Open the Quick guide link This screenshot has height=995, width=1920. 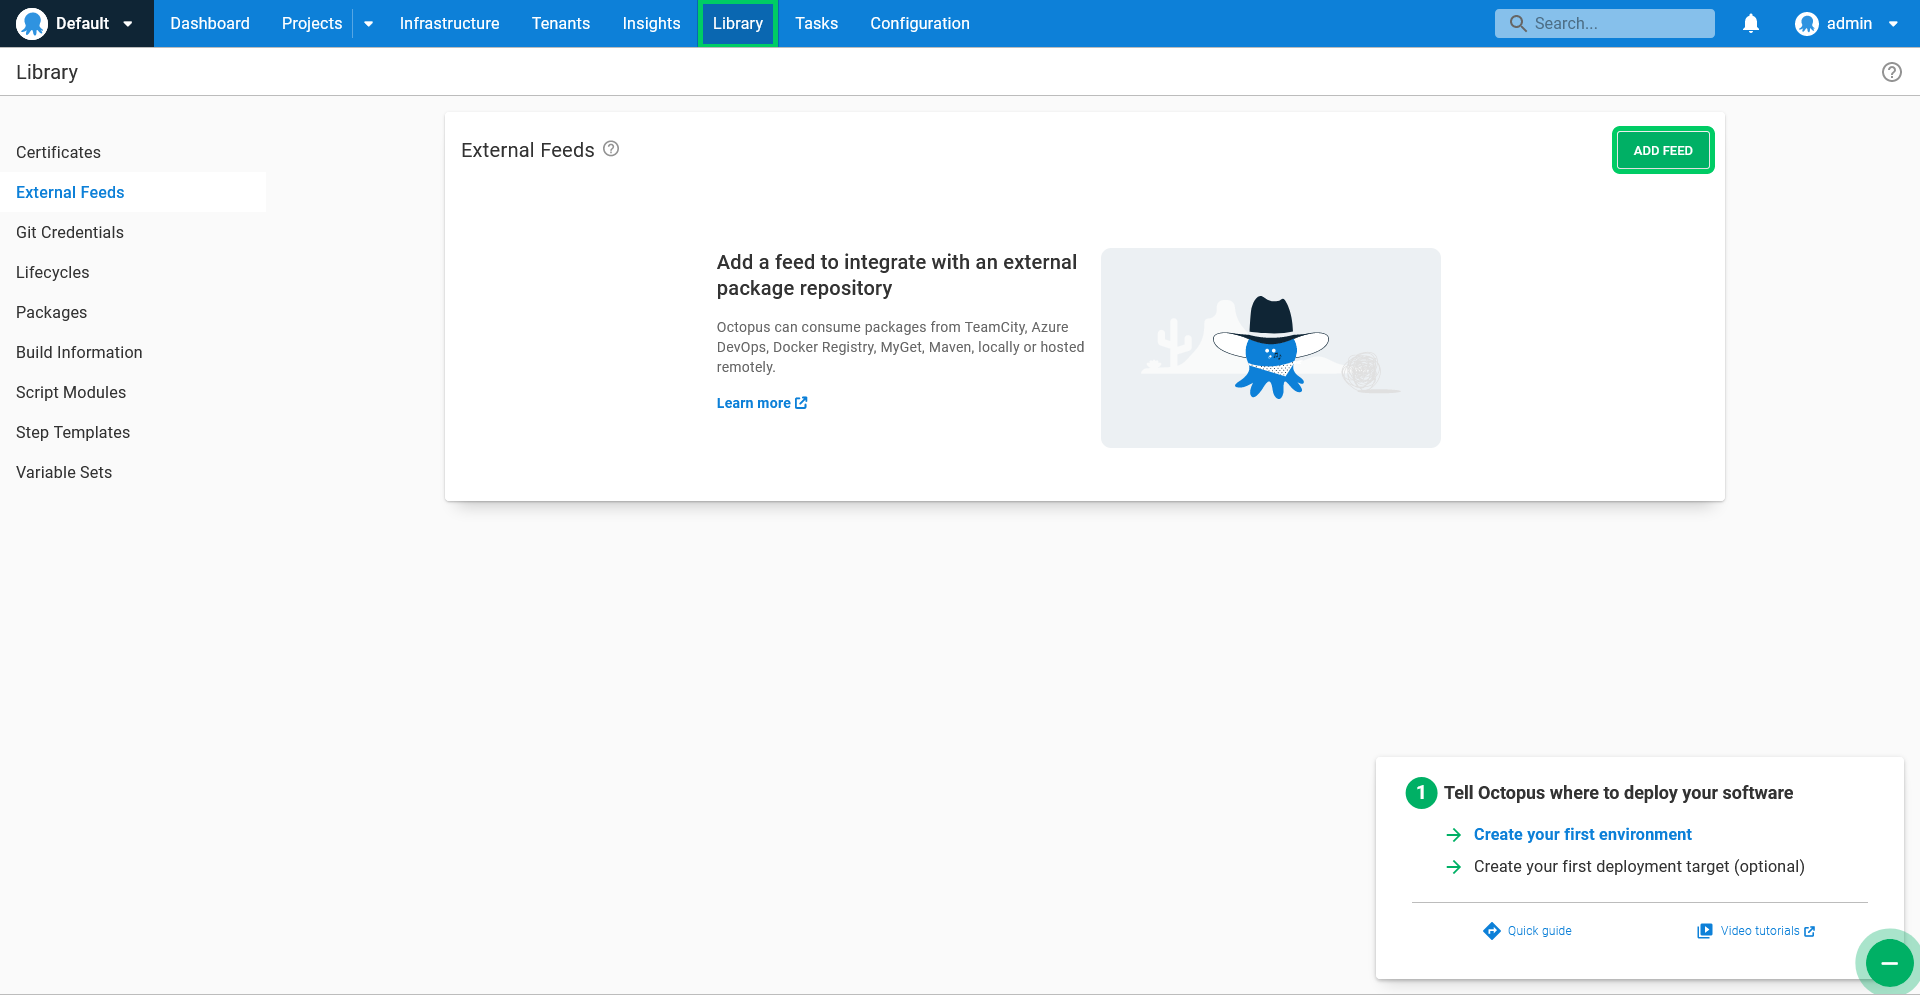click(1539, 931)
